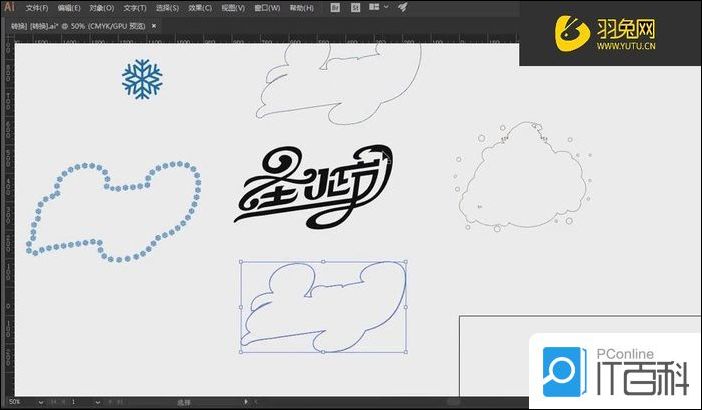Click the bottom-right bounding box handle
Image resolution: width=702 pixels, height=410 pixels.
406,352
